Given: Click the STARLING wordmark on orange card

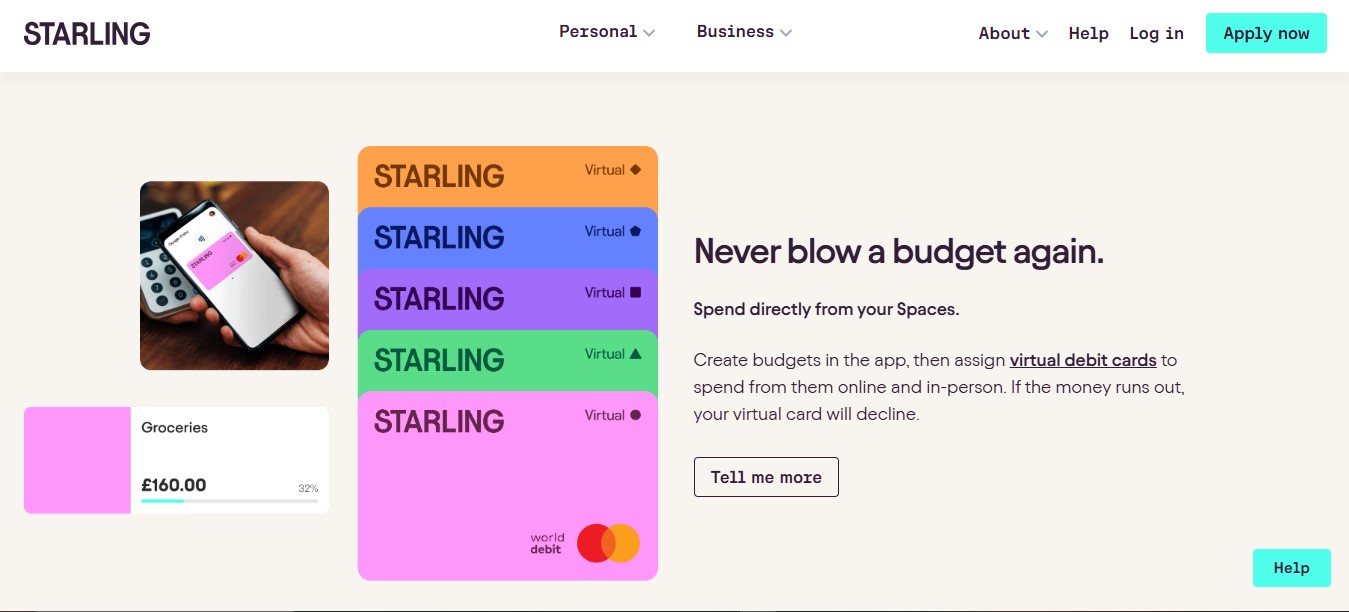Looking at the screenshot, I should click(x=438, y=177).
